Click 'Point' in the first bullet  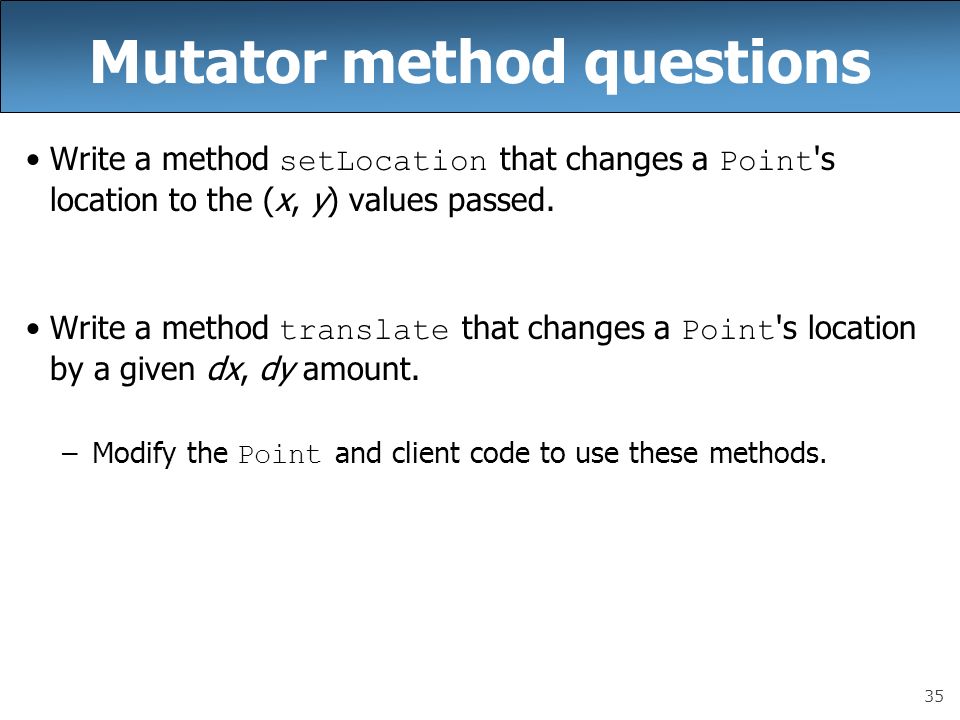(x=766, y=161)
